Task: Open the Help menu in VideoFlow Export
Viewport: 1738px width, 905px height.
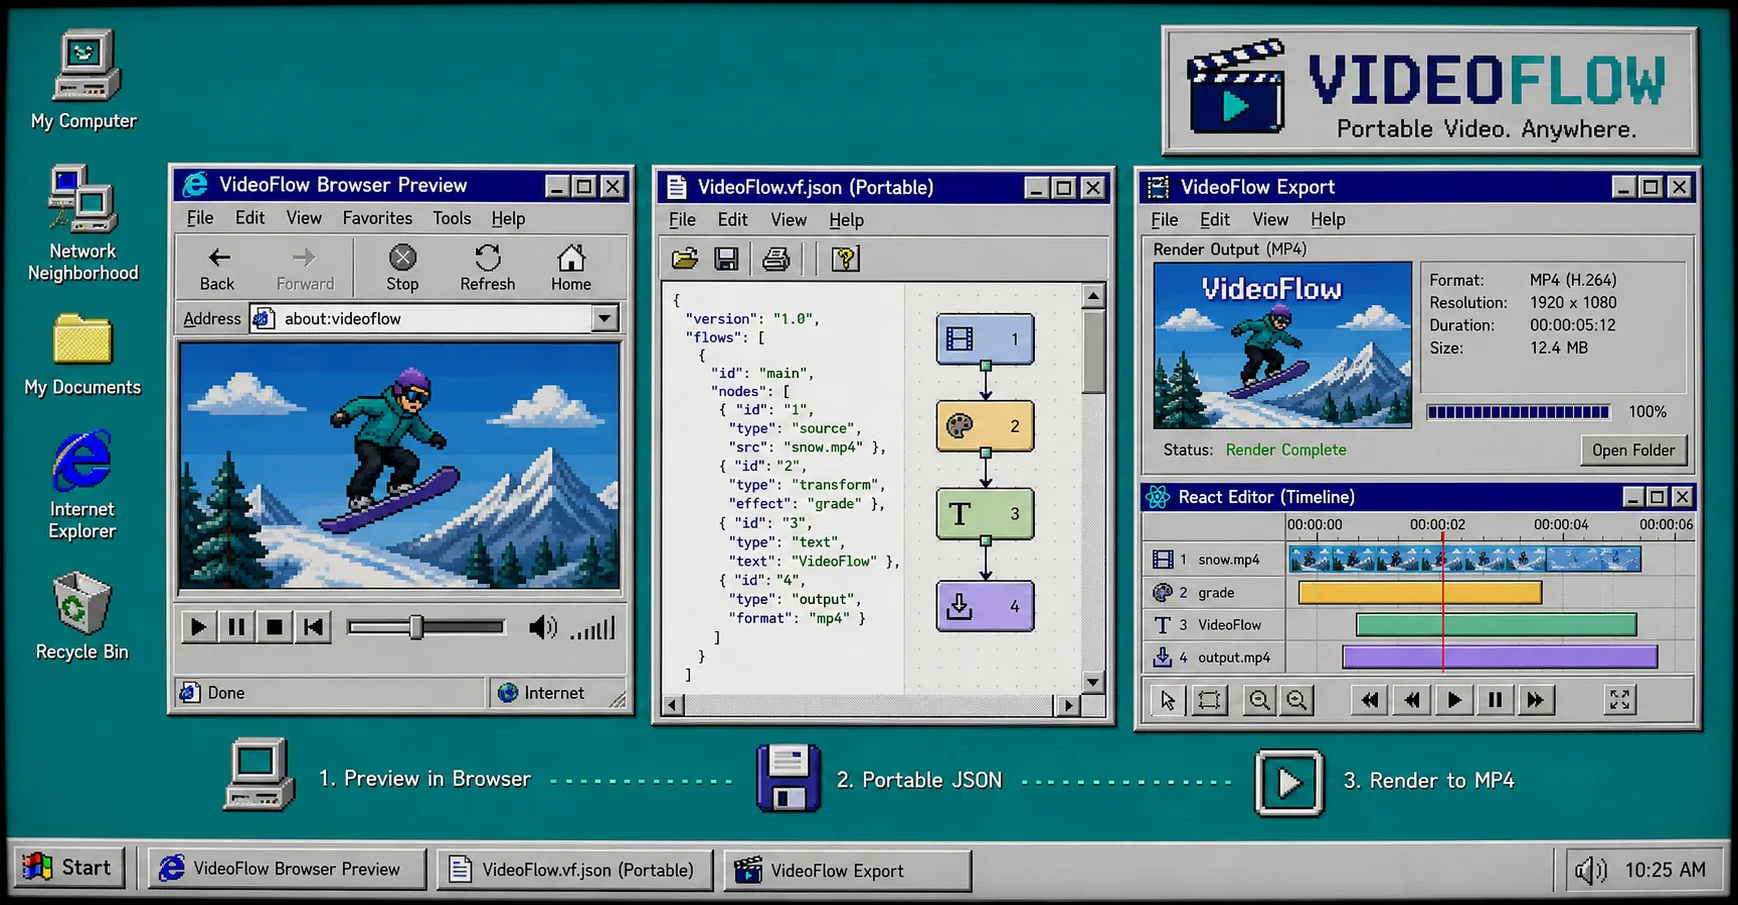Action: [x=1328, y=219]
